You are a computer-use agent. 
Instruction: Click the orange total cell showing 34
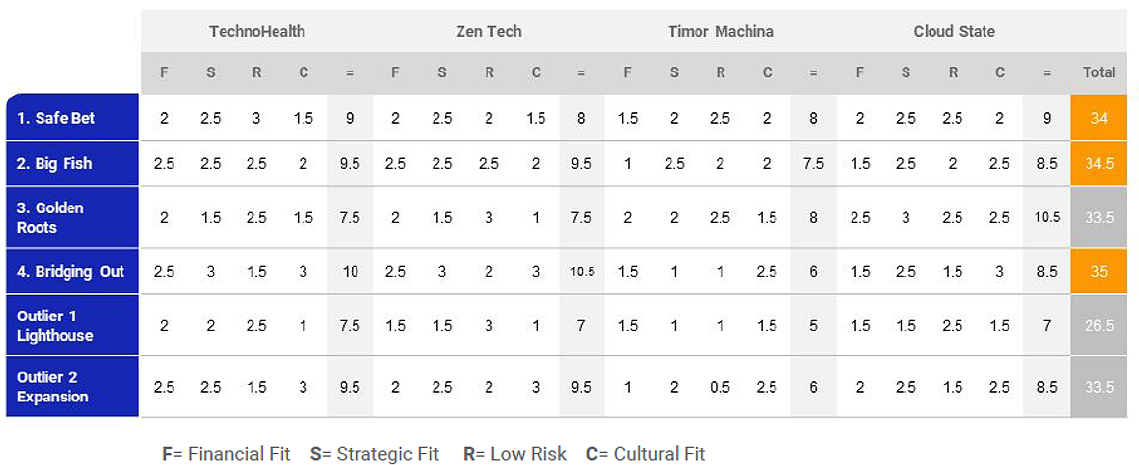pos(1099,117)
